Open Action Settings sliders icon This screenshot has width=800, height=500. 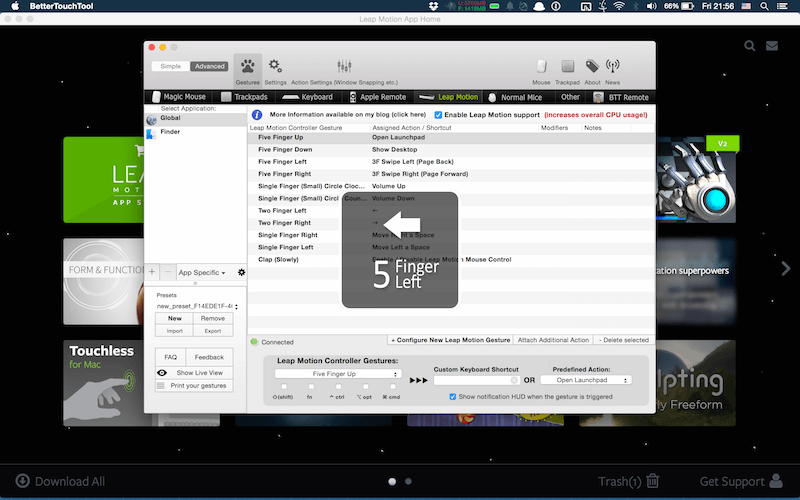pyautogui.click(x=344, y=66)
